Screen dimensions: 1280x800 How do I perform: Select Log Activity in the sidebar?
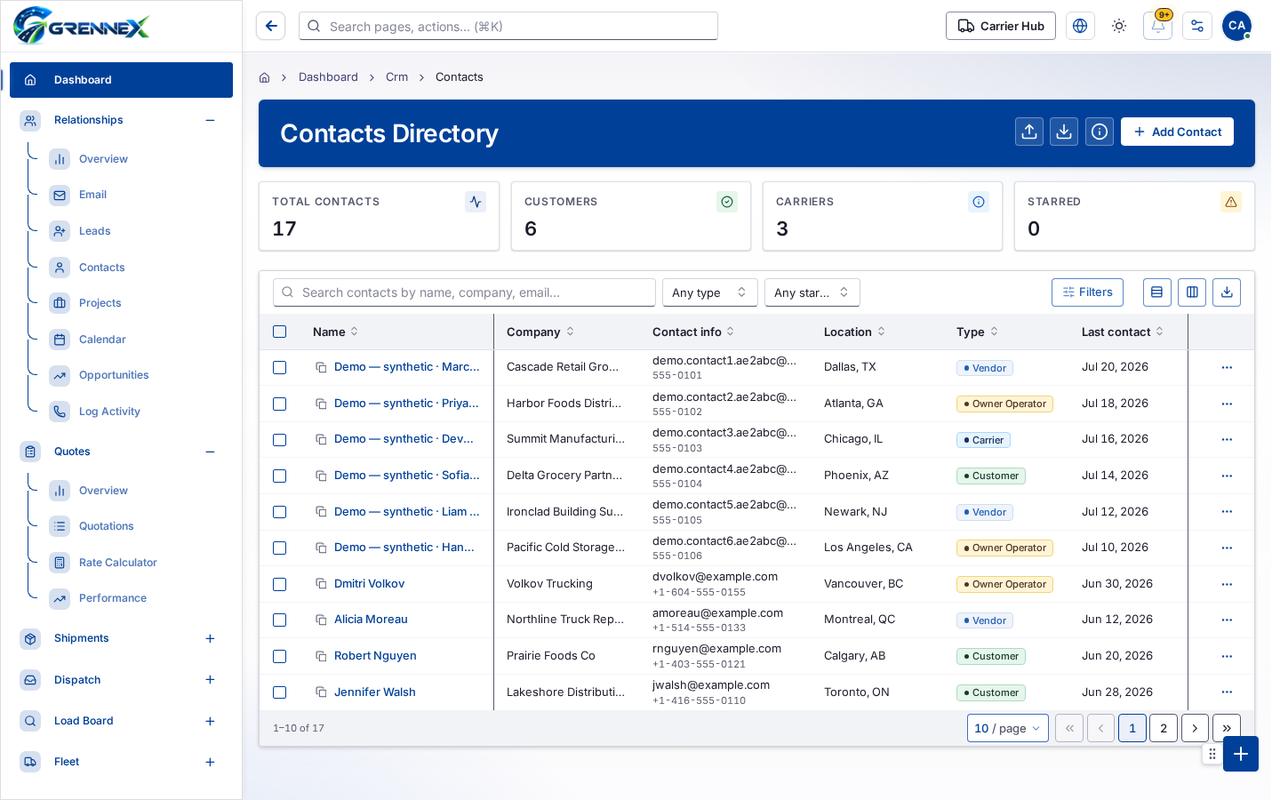[110, 411]
